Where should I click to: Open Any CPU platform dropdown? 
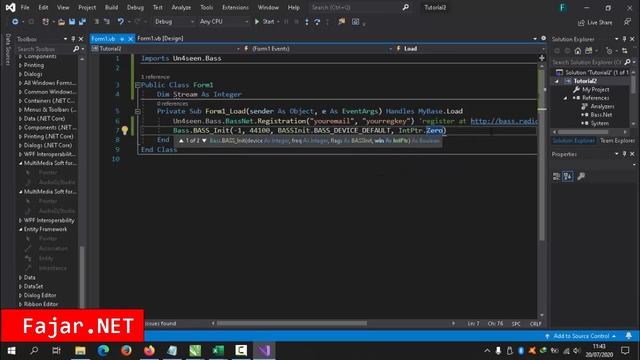(x=224, y=22)
